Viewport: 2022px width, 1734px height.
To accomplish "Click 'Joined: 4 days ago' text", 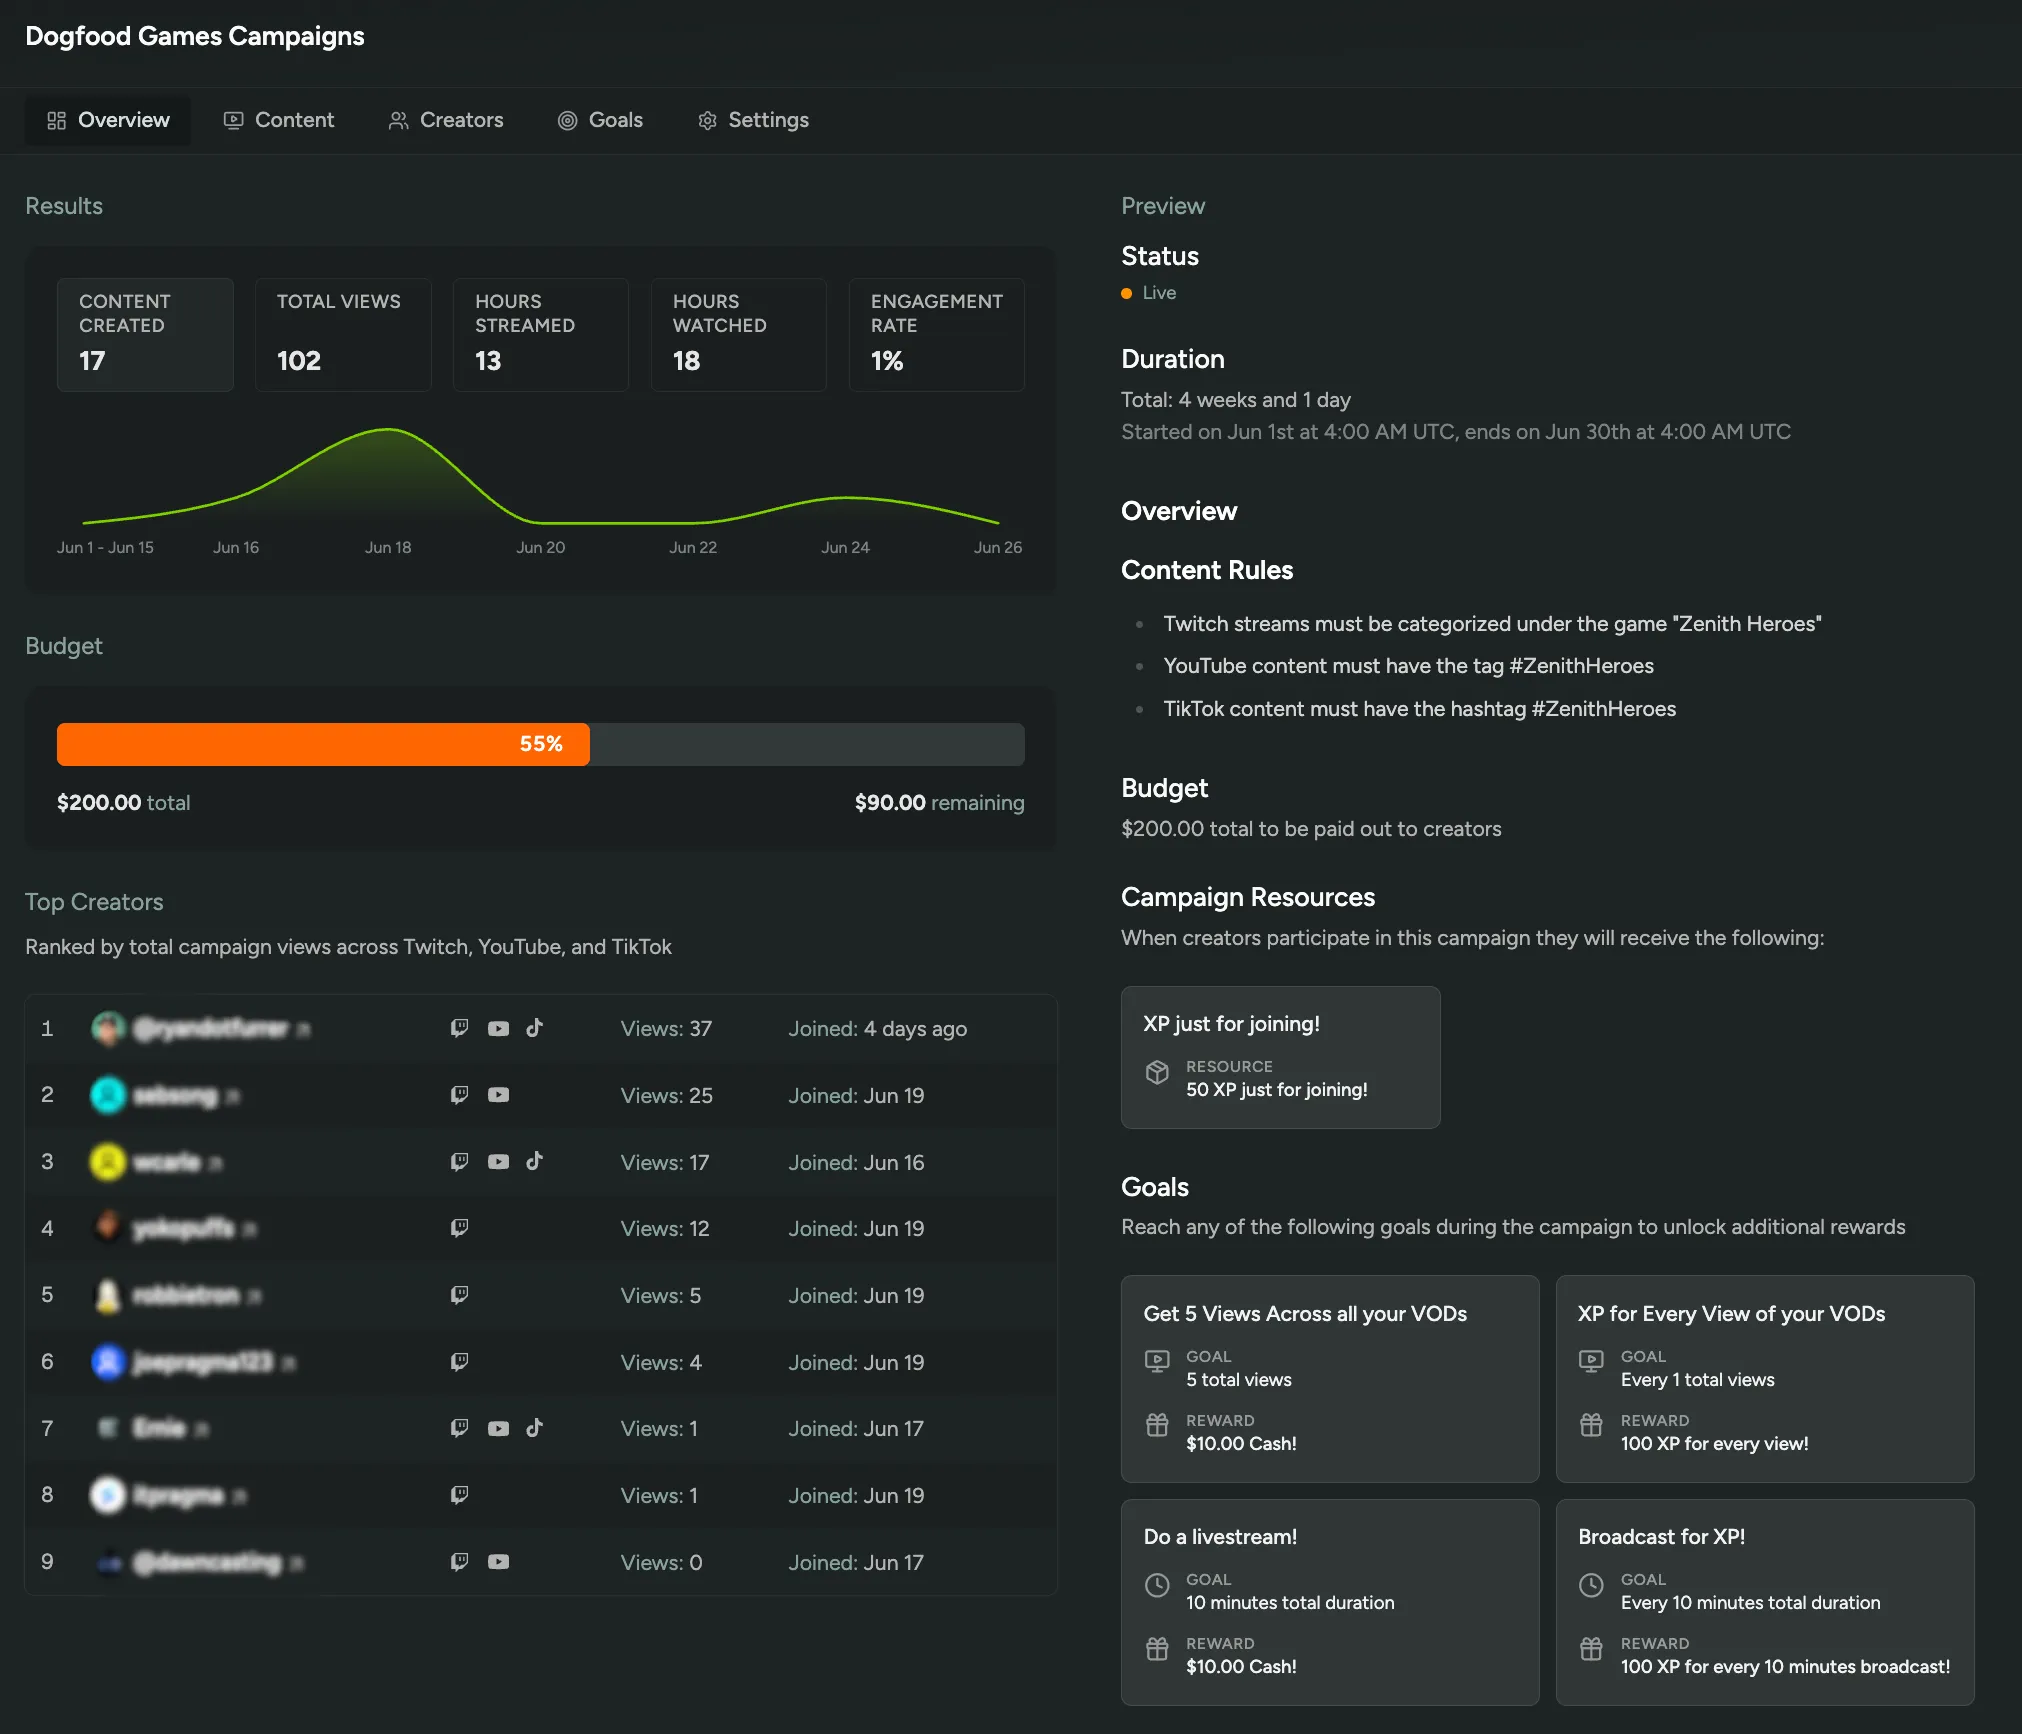I will pyautogui.click(x=878, y=1028).
